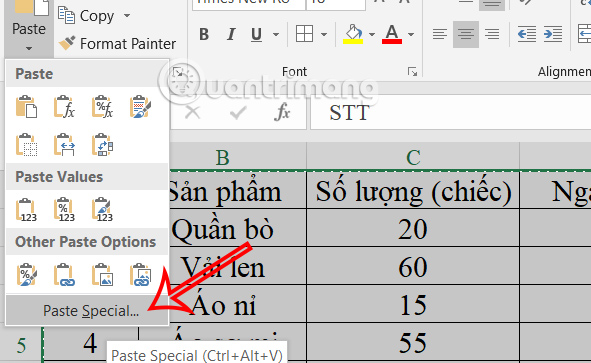591x363 pixels.
Task: Toggle Italic formatting
Action: [231, 34]
